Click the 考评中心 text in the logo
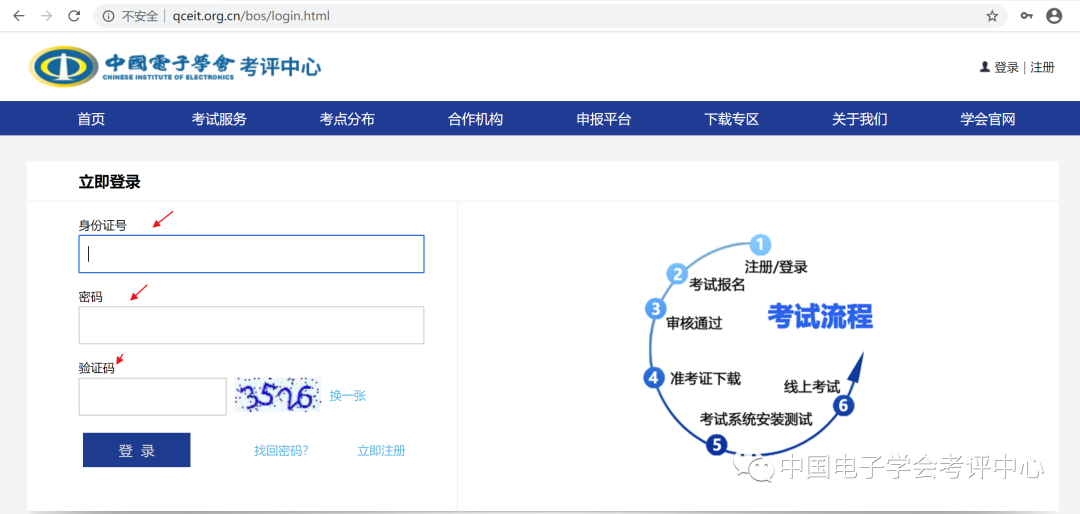Image resolution: width=1080 pixels, height=514 pixels. [280, 66]
